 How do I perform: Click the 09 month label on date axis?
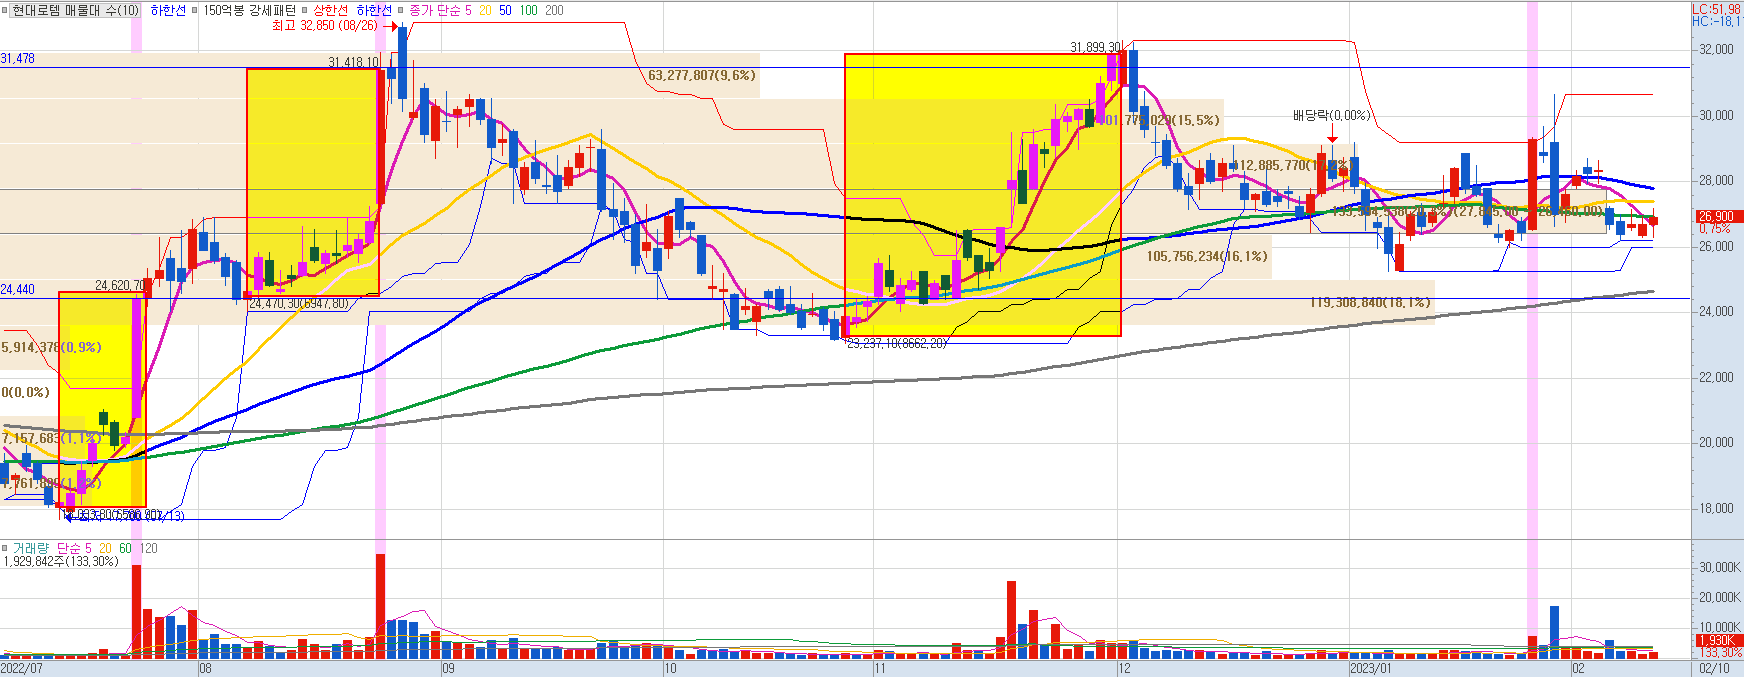click(x=448, y=668)
